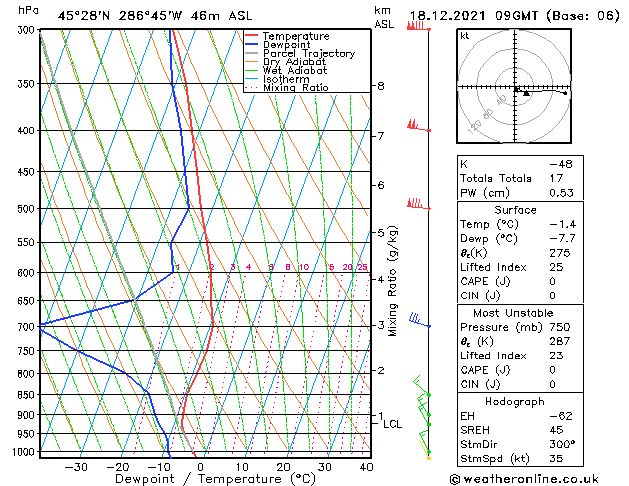Select the StmDir value 300°
The width and height of the screenshot is (629, 486).
pos(562,444)
